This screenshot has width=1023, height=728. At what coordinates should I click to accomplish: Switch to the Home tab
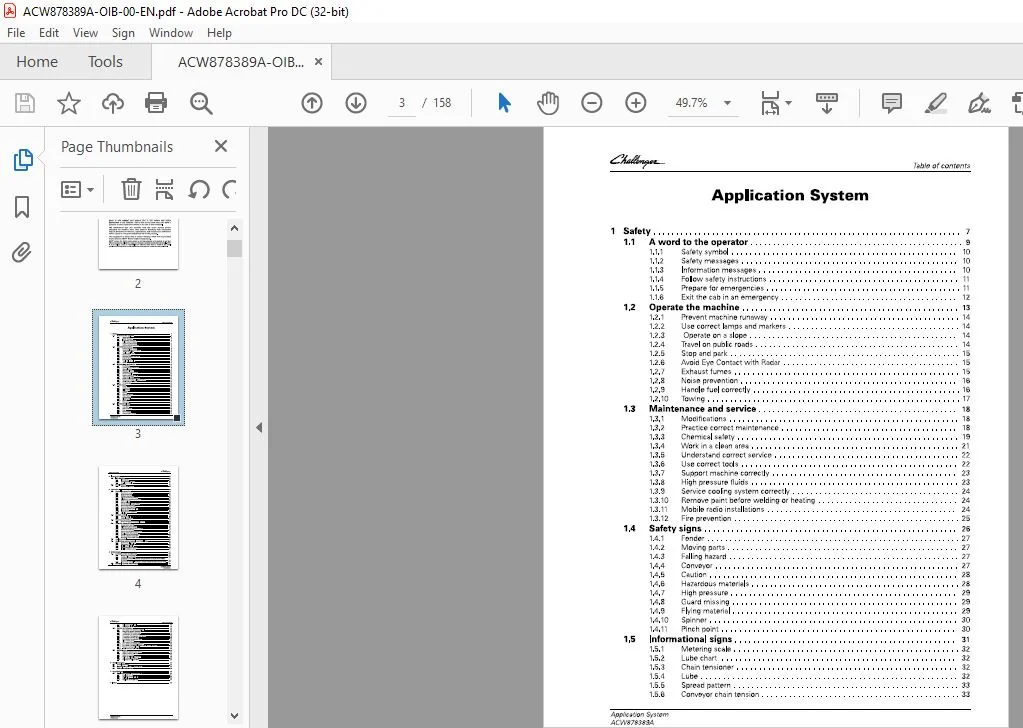click(x=37, y=61)
